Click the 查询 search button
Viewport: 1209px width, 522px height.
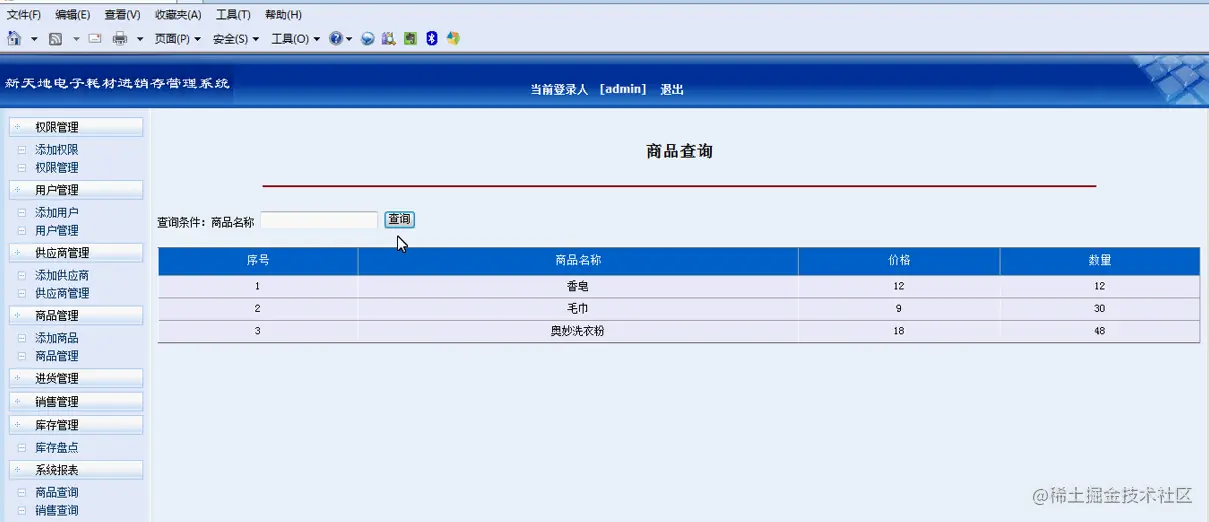pyautogui.click(x=399, y=220)
